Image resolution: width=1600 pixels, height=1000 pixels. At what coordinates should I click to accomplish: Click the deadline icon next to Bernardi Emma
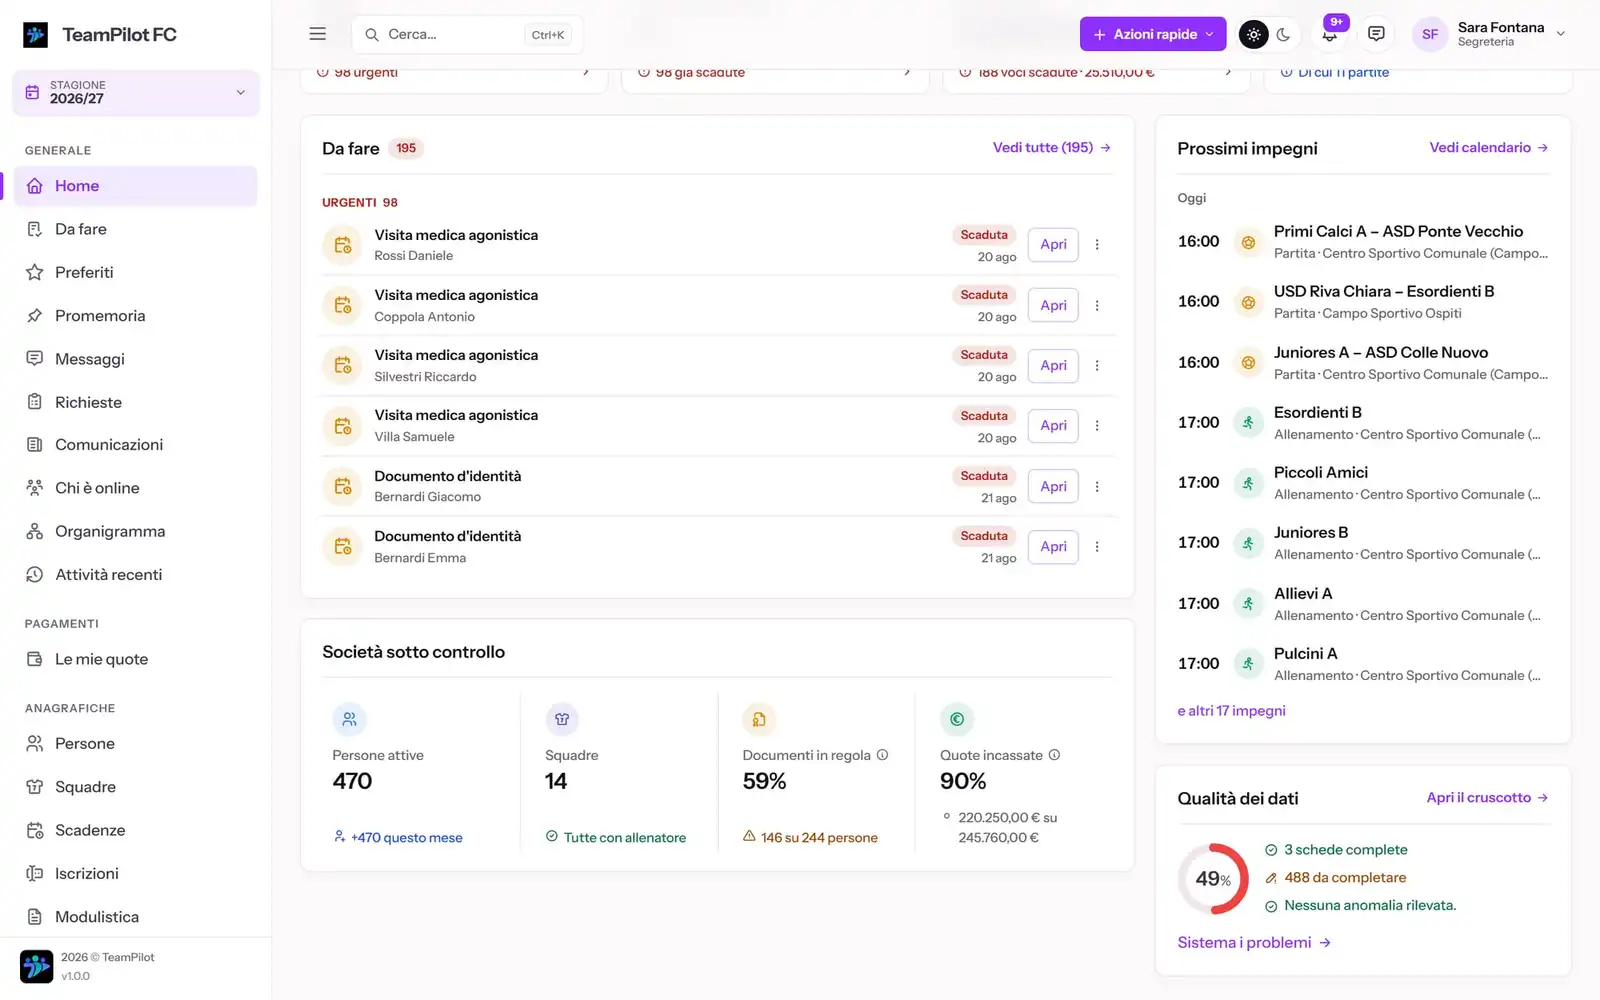pos(343,547)
